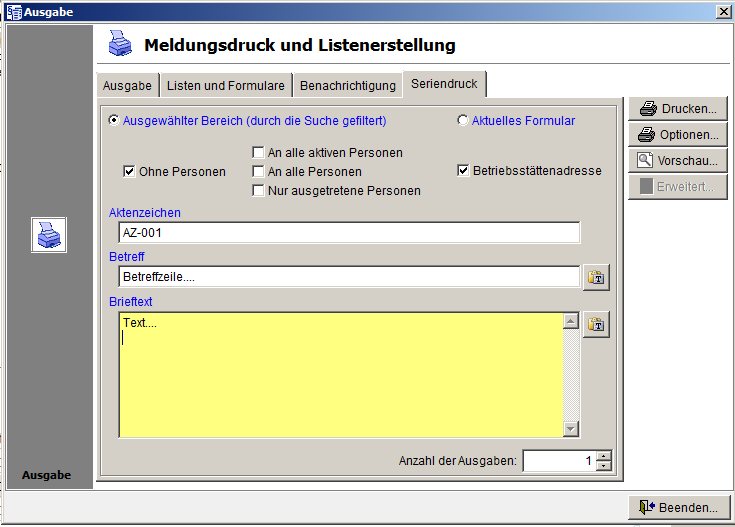Check the Nur ausgetretene Personen option
This screenshot has width=735, height=527.
click(x=258, y=191)
